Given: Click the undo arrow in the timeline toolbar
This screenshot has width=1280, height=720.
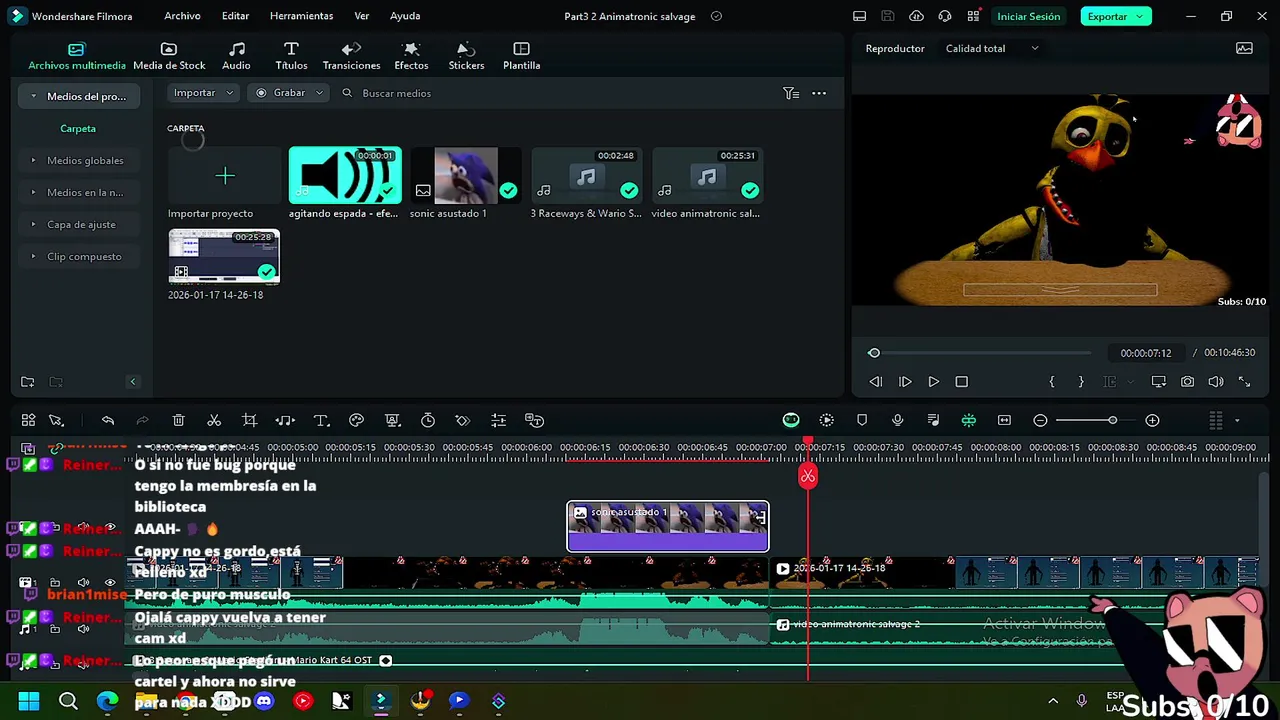Looking at the screenshot, I should pos(108,421).
